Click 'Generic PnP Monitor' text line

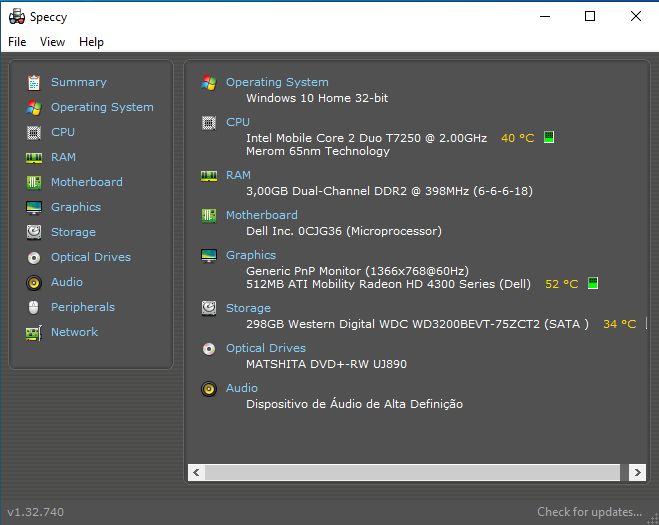click(357, 271)
